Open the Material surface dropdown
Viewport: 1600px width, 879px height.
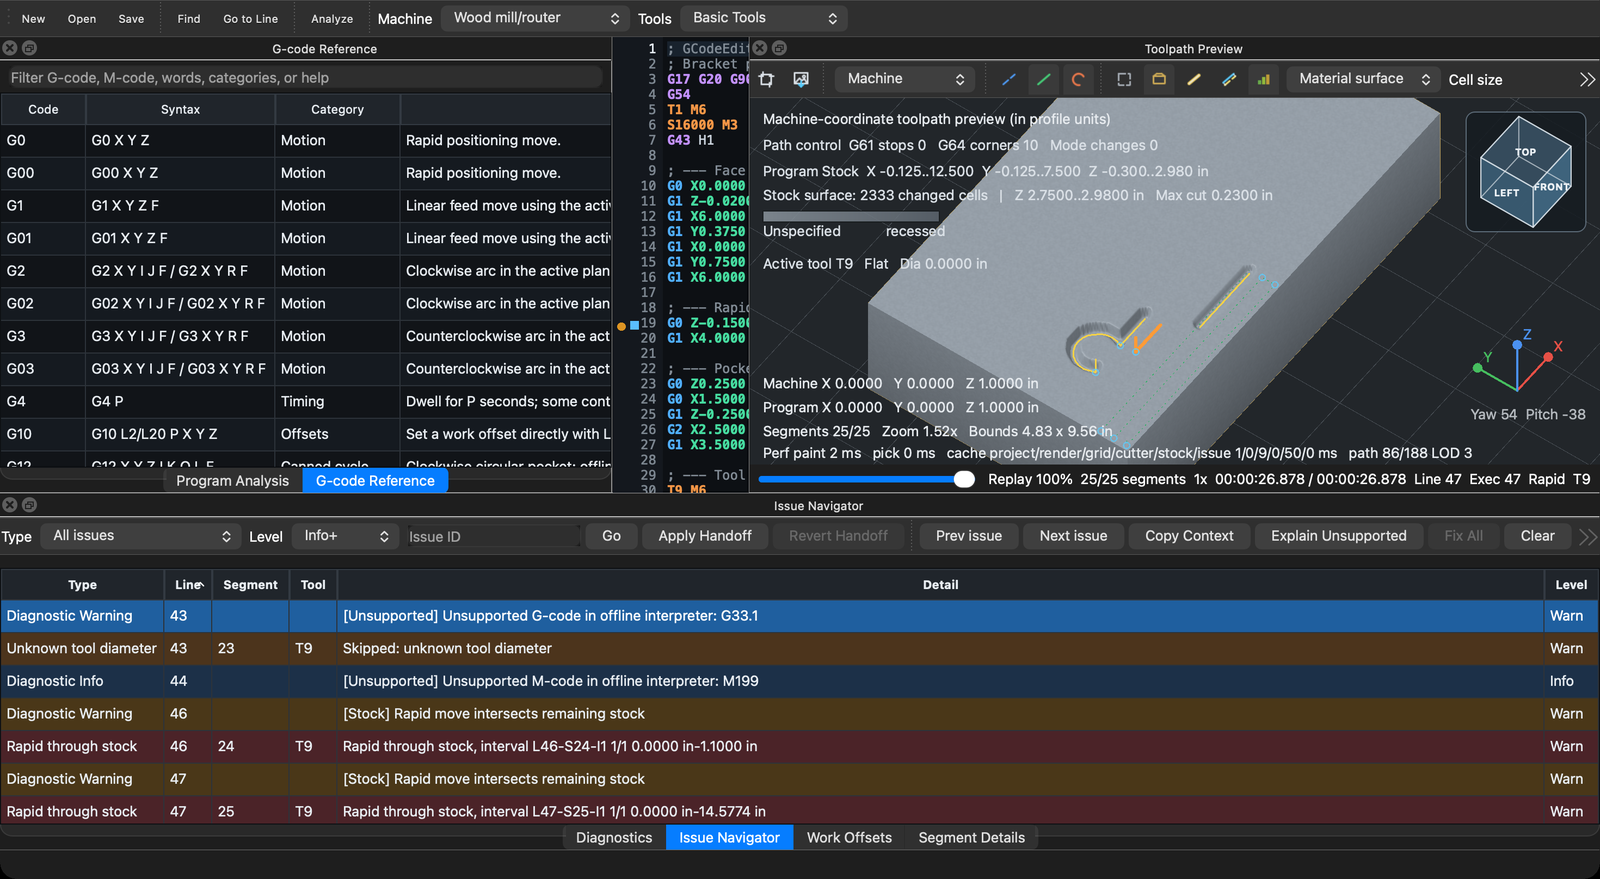1362,79
